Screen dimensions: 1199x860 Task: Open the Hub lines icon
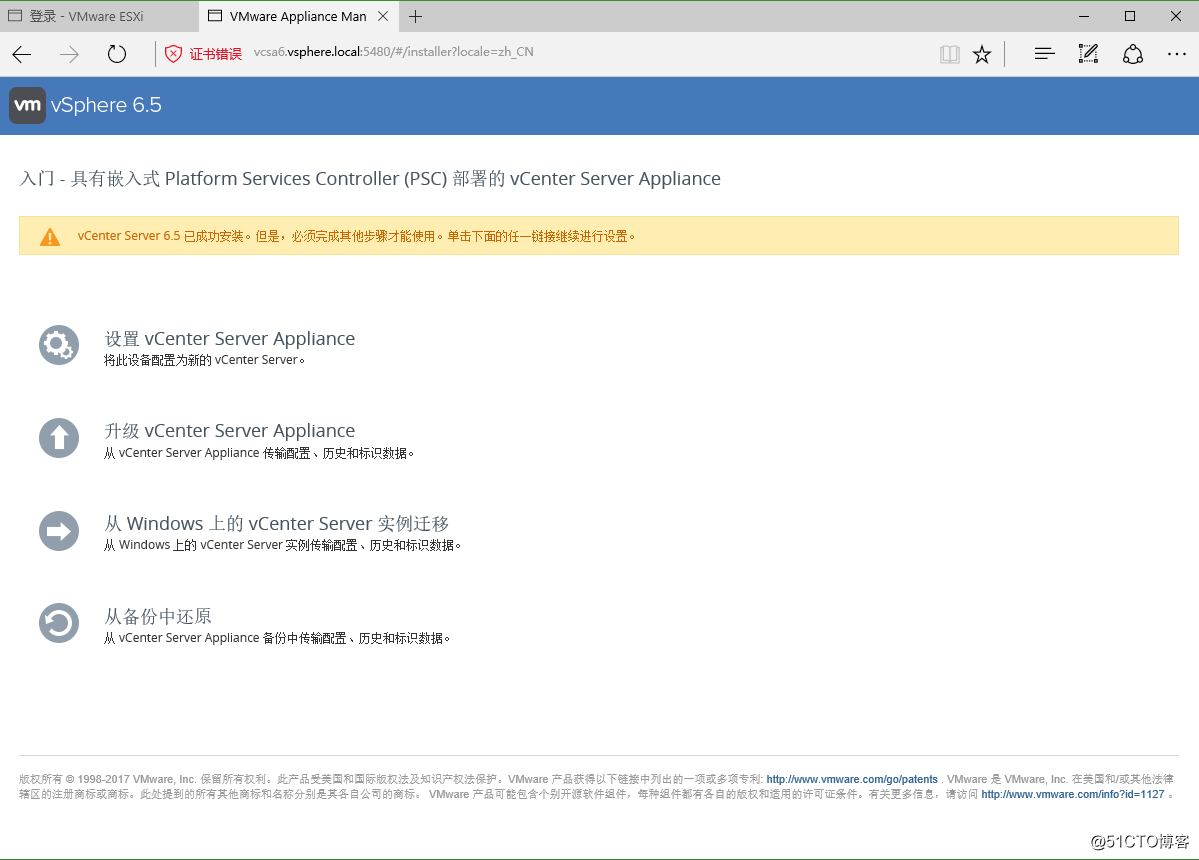[1045, 54]
